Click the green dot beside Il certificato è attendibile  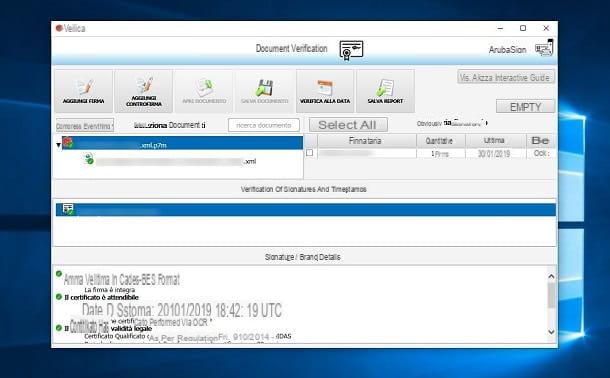point(59,297)
